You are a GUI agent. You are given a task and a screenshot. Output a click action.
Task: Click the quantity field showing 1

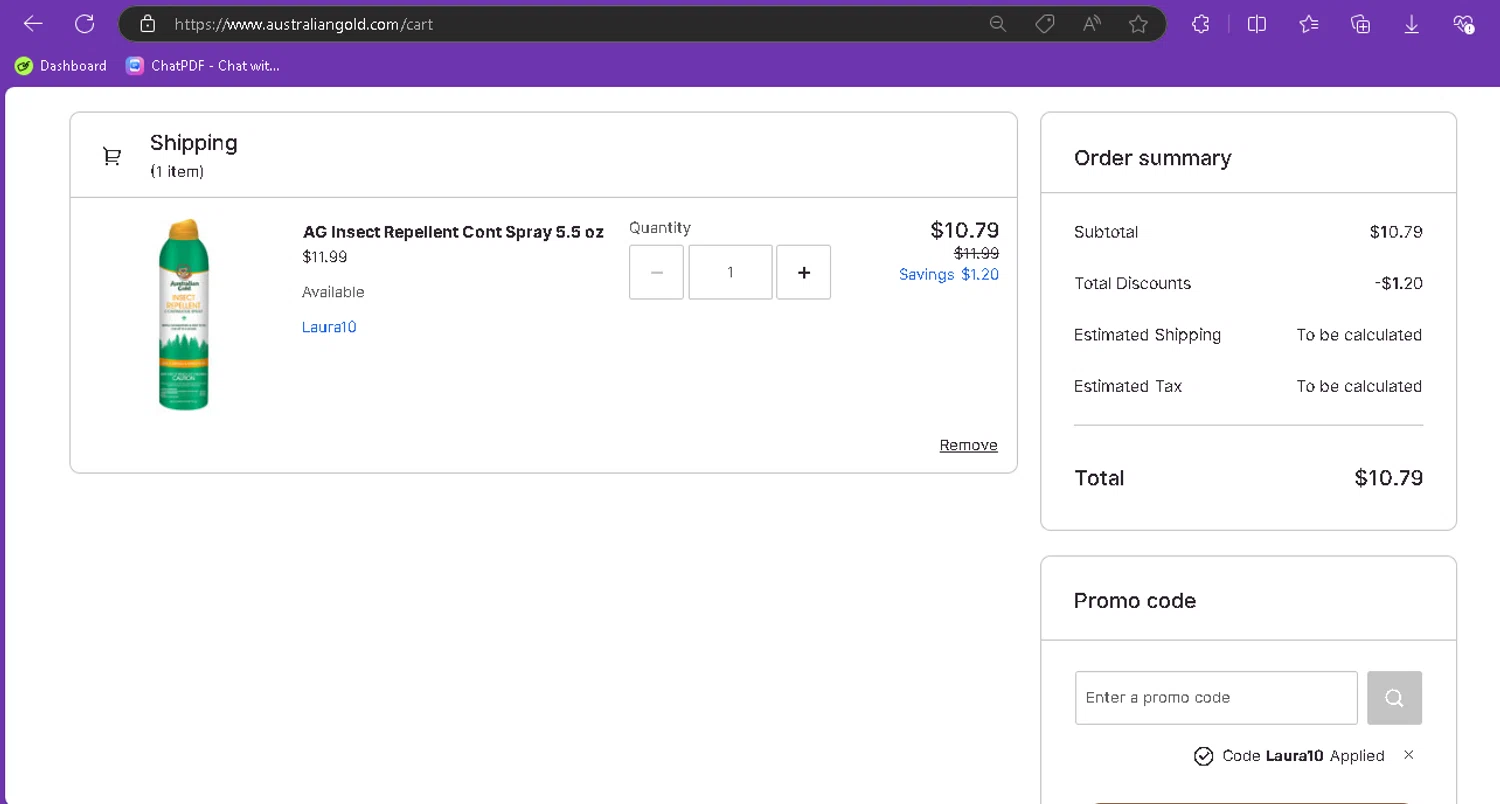[x=730, y=272]
